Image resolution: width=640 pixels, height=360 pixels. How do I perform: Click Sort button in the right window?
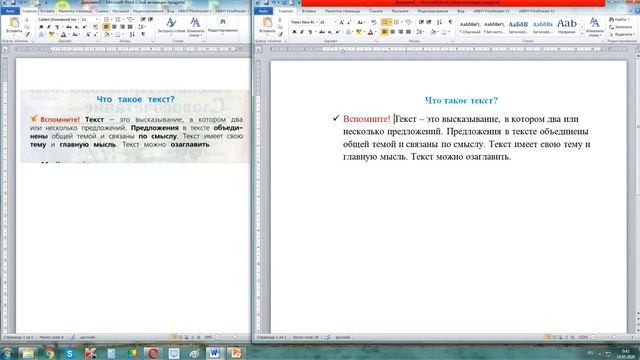click(x=439, y=22)
